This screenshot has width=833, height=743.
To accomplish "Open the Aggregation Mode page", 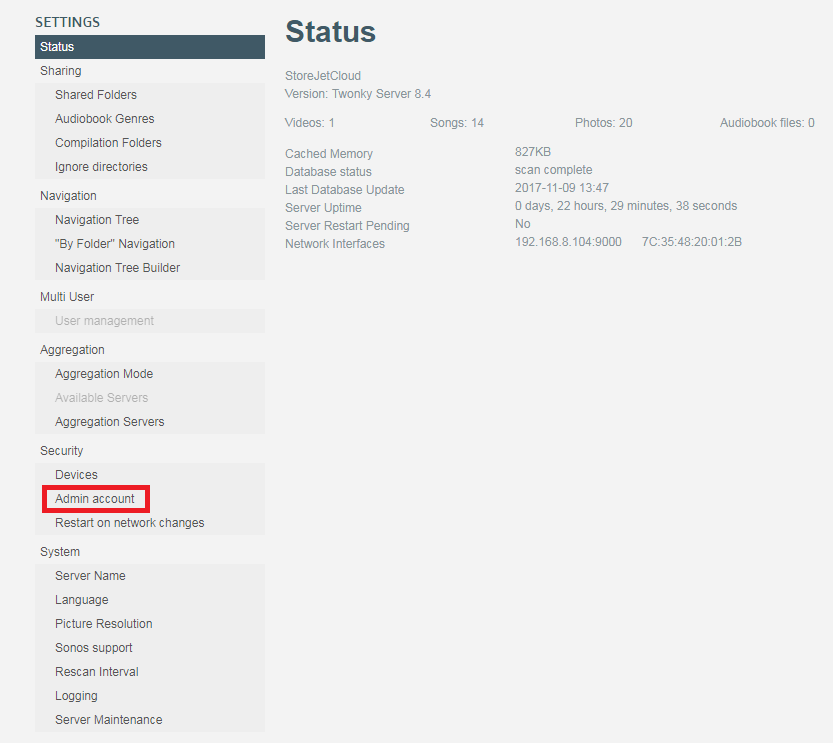I will 103,373.
